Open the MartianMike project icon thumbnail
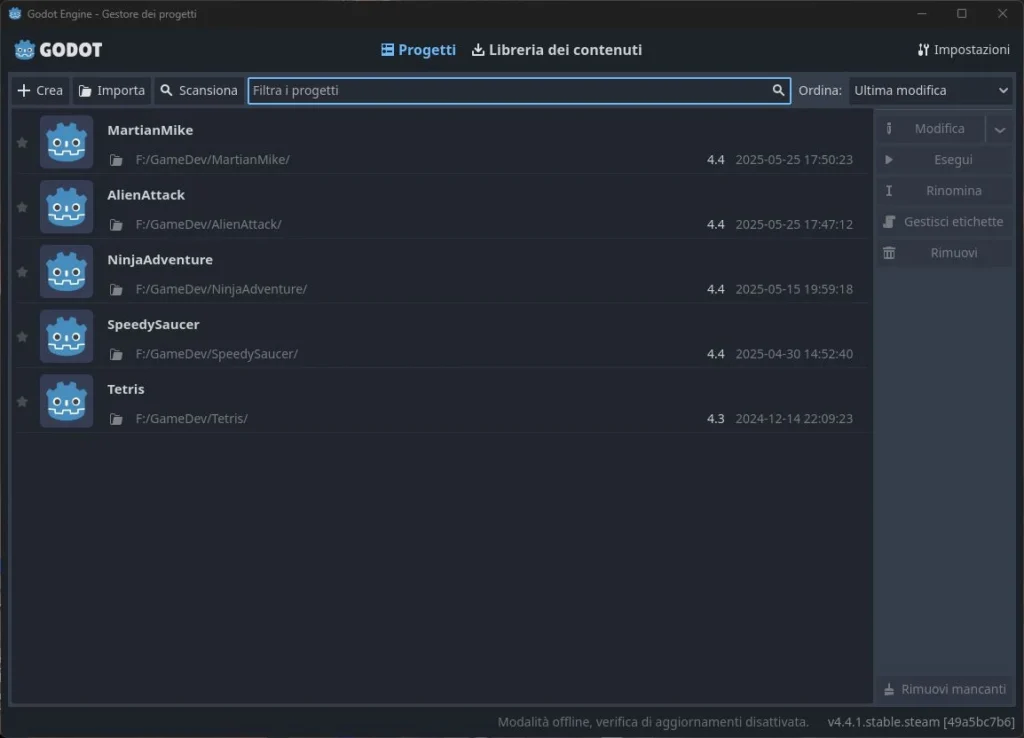 coord(66,142)
